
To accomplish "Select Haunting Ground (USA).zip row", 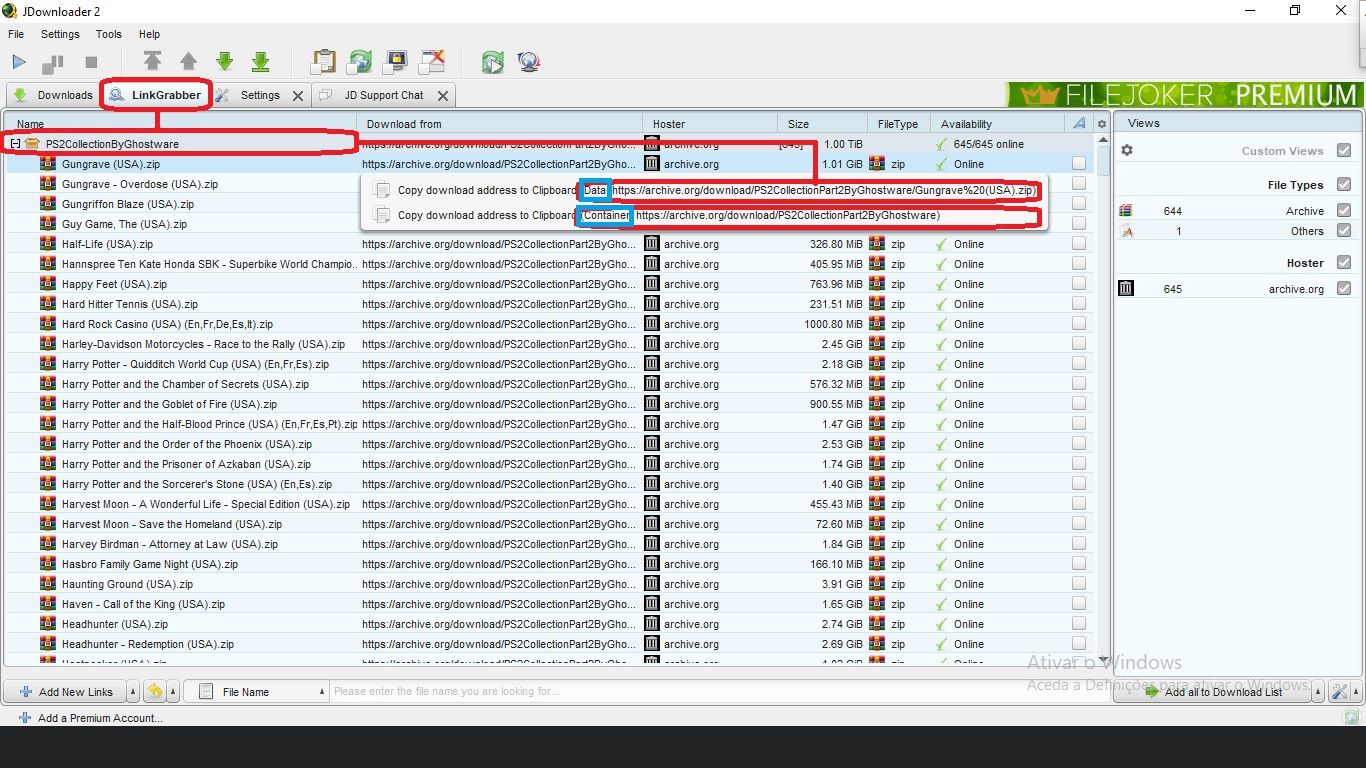I will [x=549, y=584].
